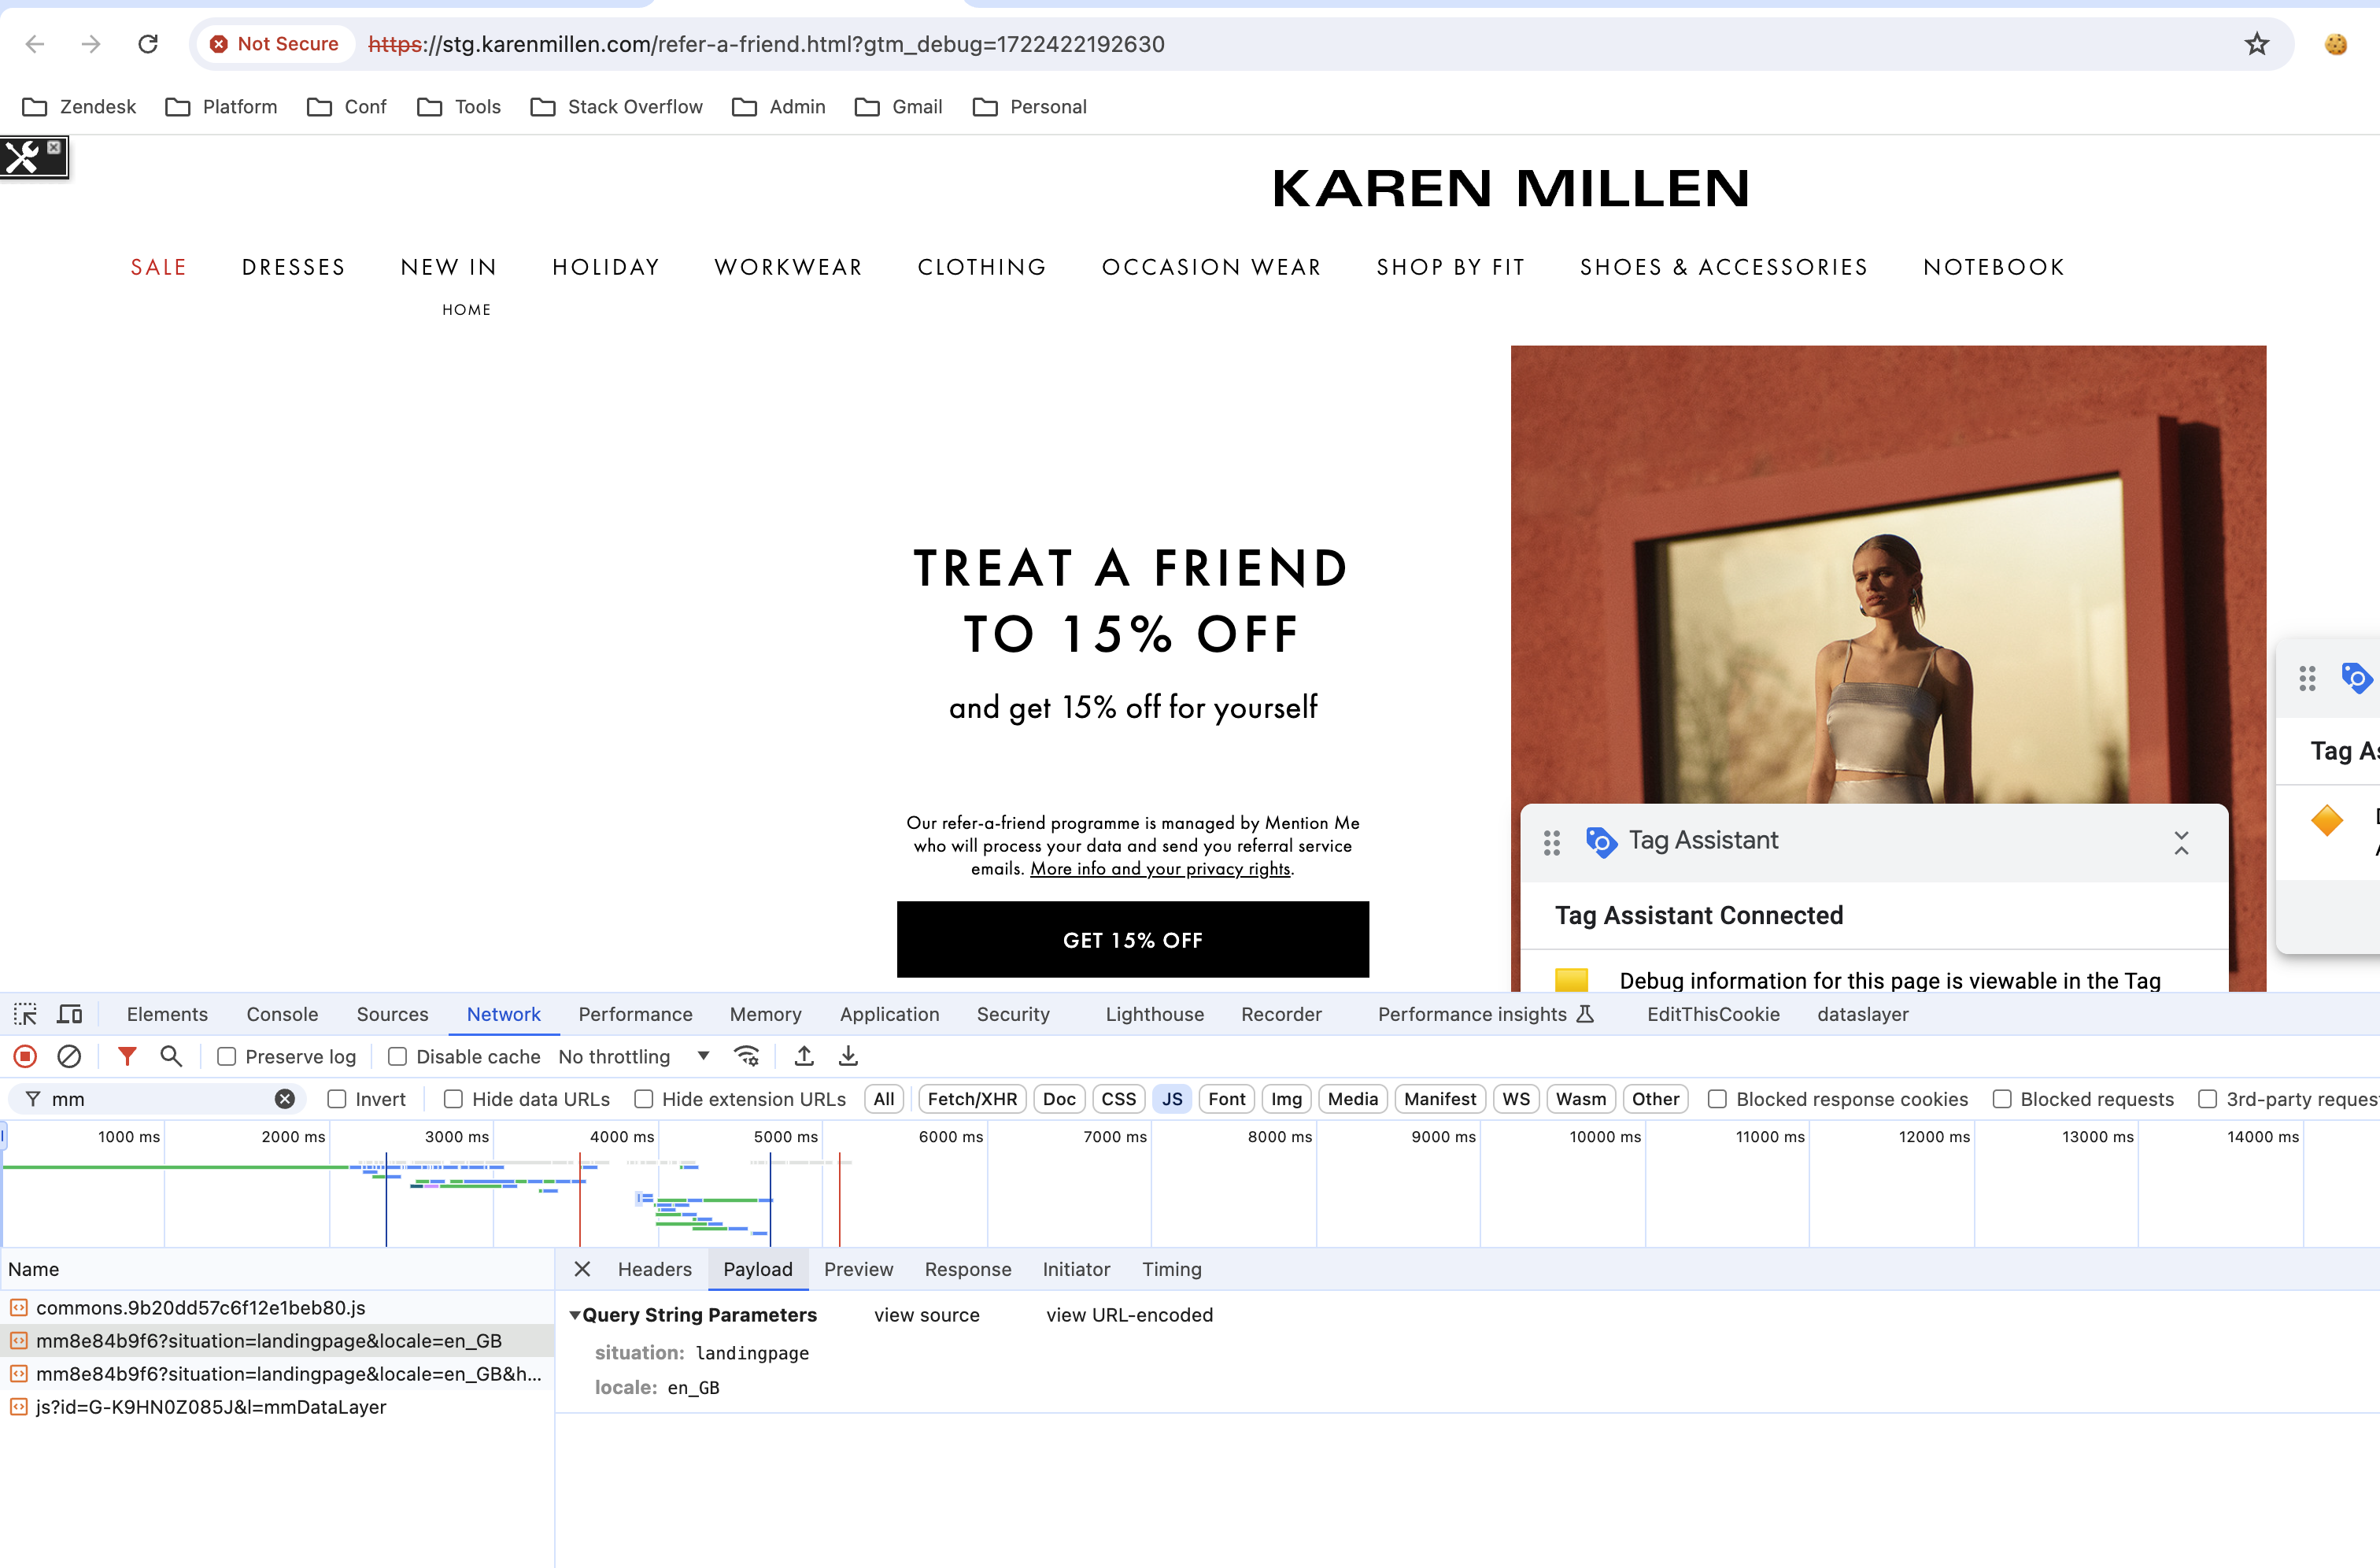
Task: Open More info and your privacy rights link
Action: pyautogui.click(x=1160, y=869)
